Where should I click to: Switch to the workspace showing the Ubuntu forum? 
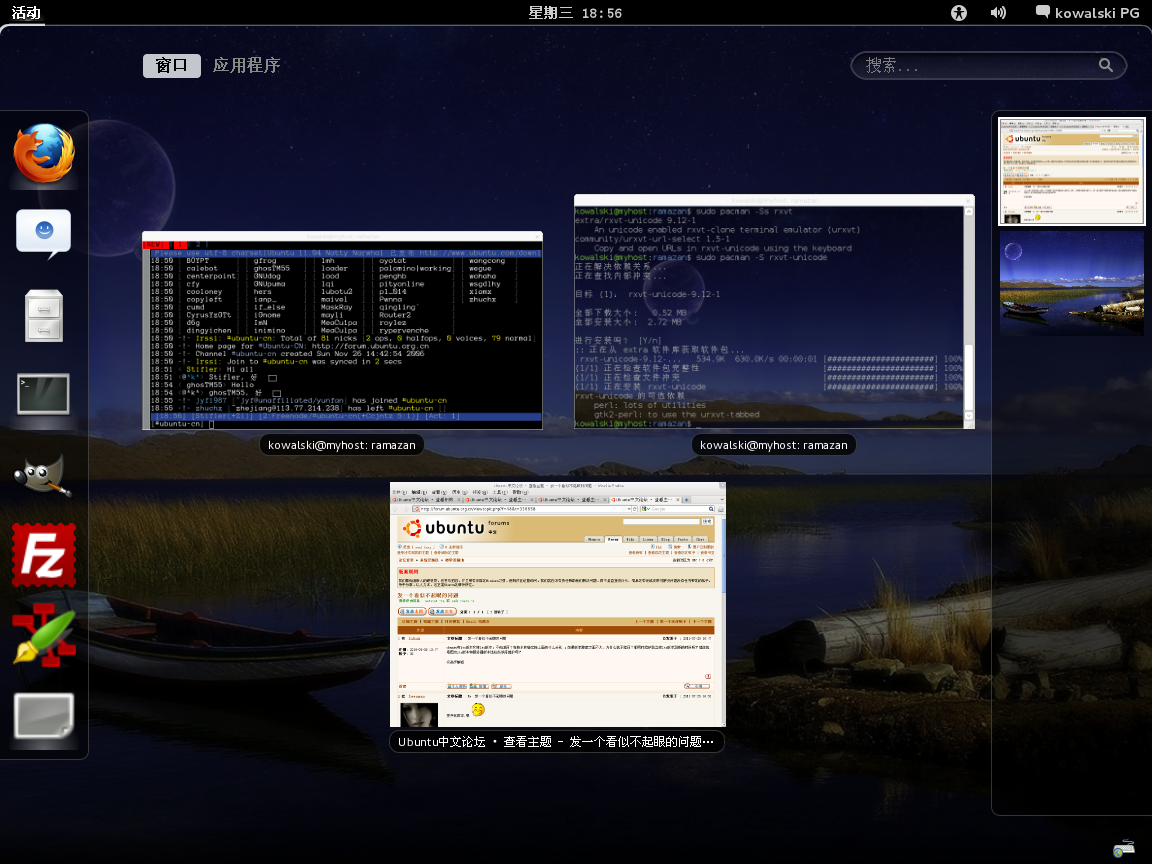tap(1072, 171)
